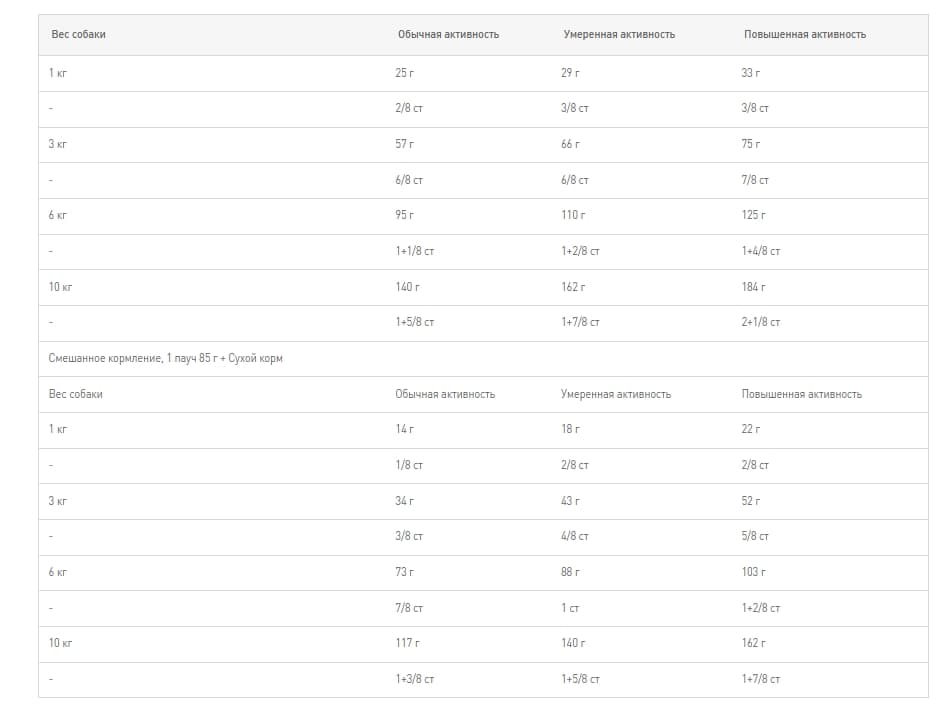Select the "73 г" value
This screenshot has height=711, width=942.
(x=404, y=572)
